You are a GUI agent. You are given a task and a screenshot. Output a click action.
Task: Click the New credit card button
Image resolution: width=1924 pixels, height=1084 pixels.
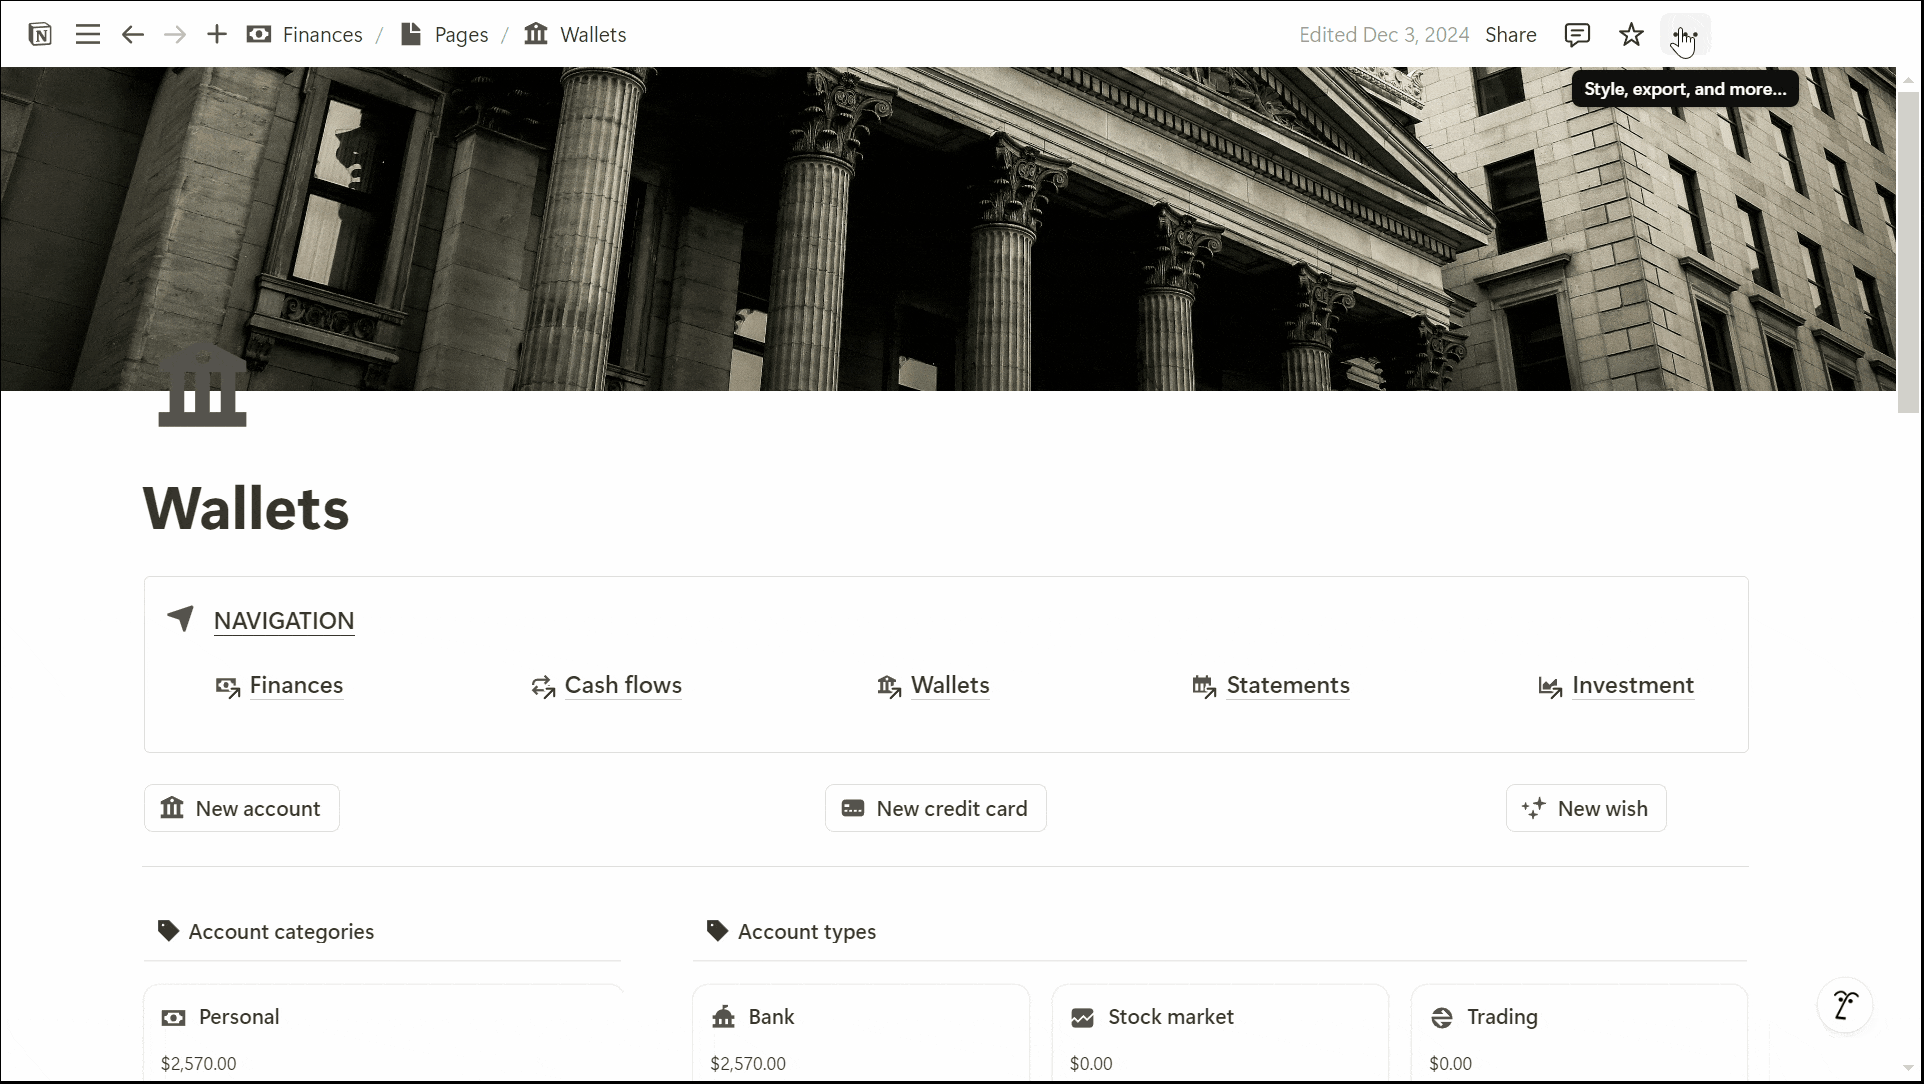tap(936, 808)
